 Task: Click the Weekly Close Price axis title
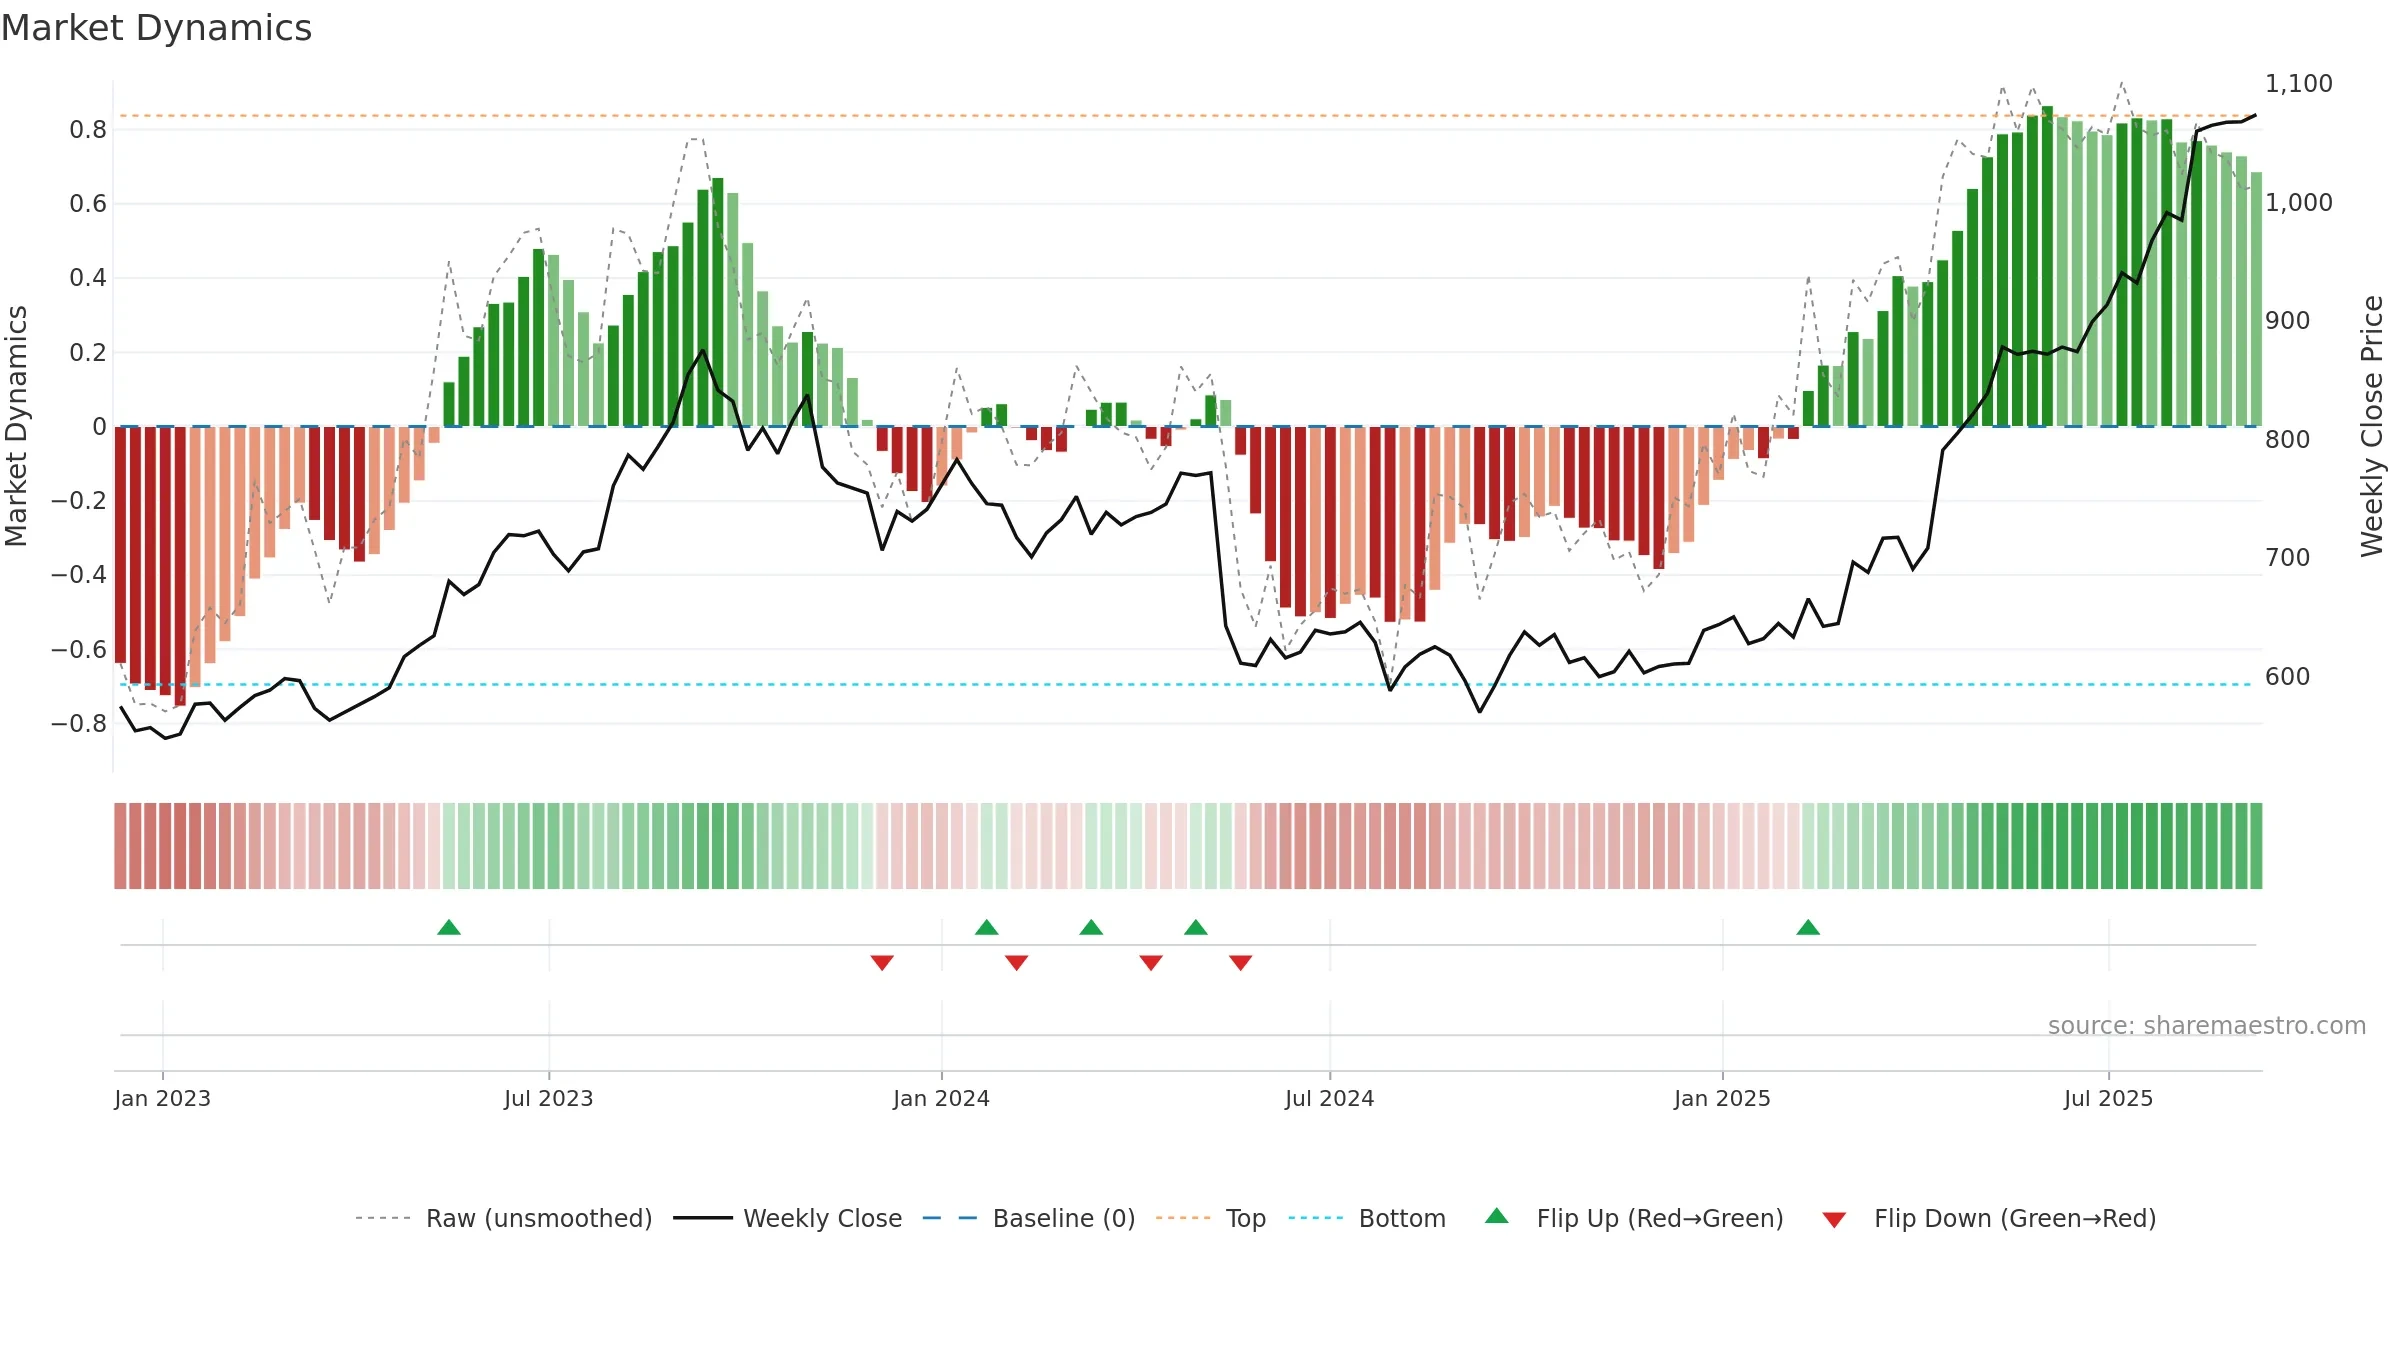pyautogui.click(x=2373, y=426)
